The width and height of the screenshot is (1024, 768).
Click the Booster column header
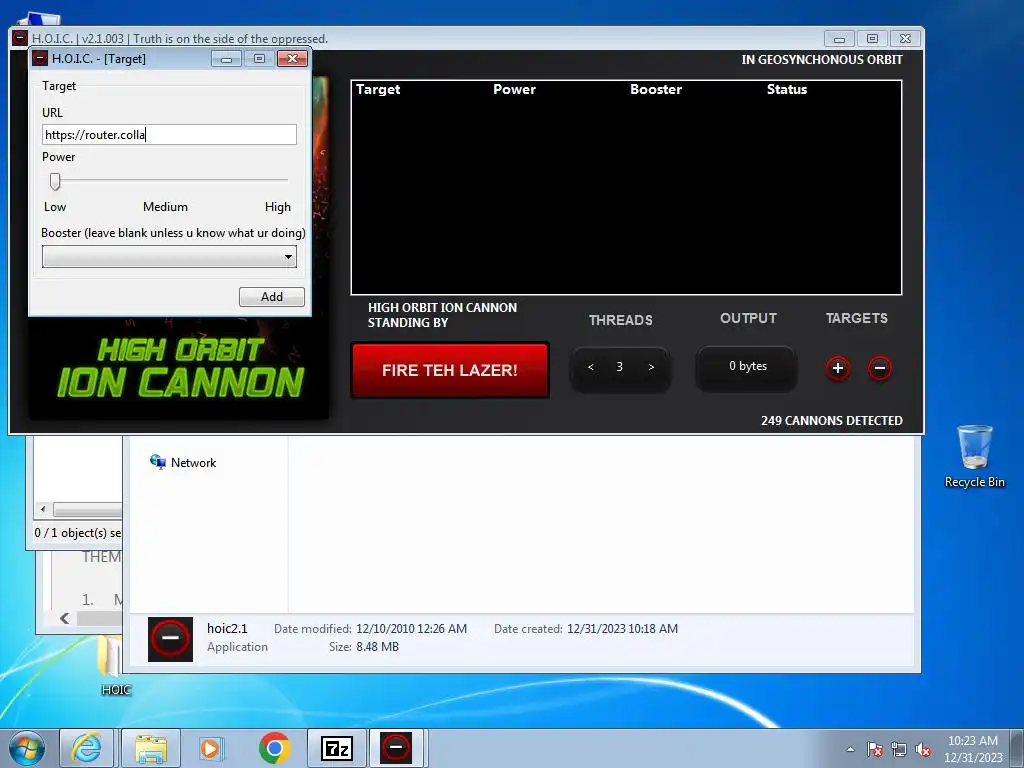click(656, 89)
